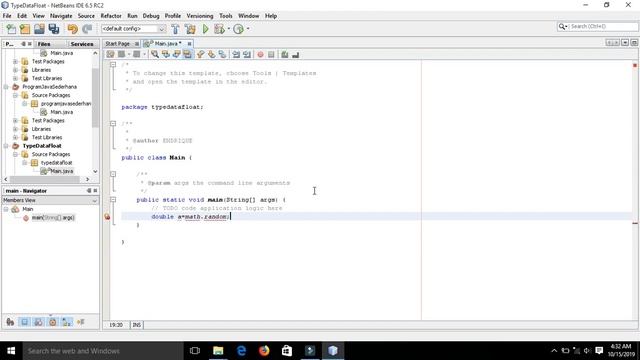Switch to the Services panel tab
Image resolution: width=640 pixels, height=360 pixels.
82,44
